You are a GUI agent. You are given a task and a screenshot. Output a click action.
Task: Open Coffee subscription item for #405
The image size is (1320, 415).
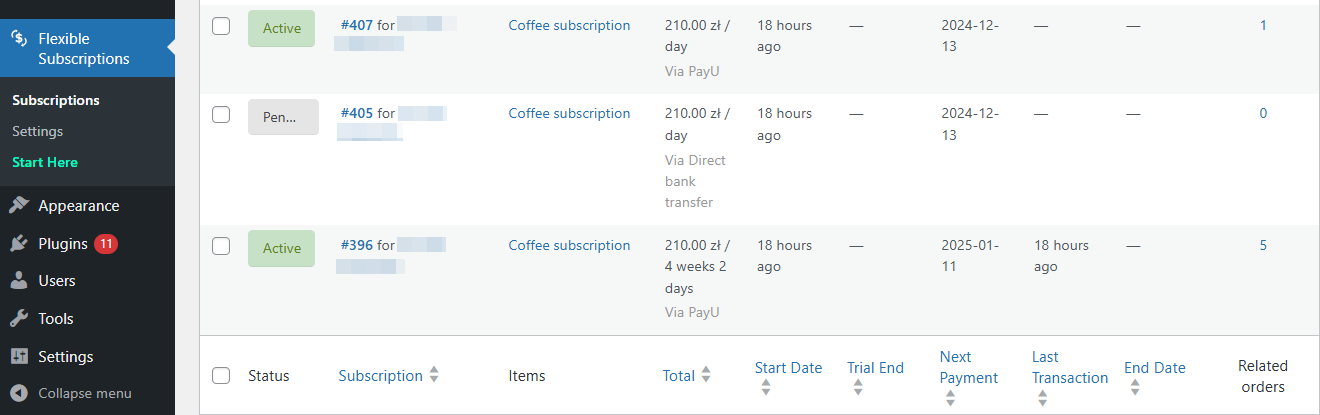(x=569, y=113)
